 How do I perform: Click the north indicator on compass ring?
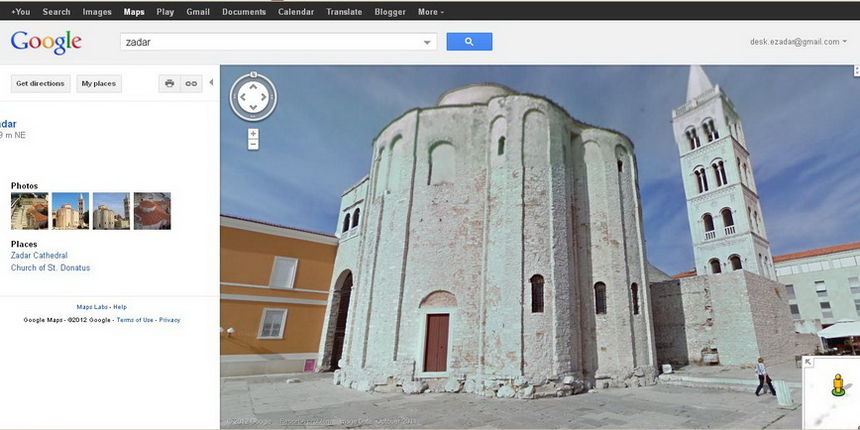253,74
